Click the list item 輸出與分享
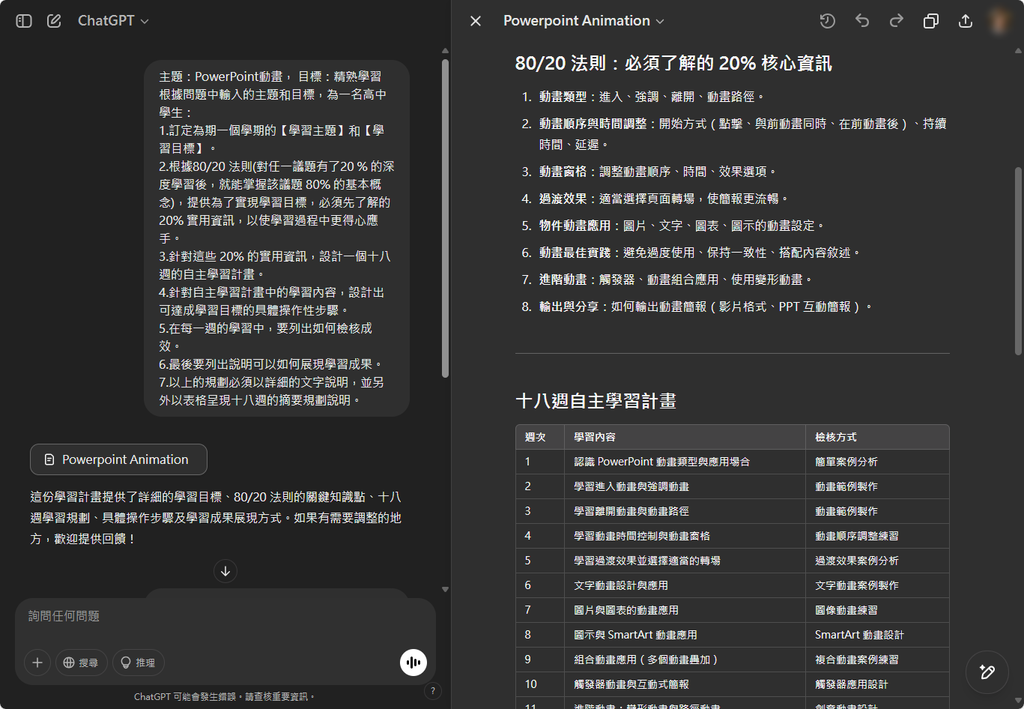Screen dimensions: 1024x709 [x=706, y=307]
